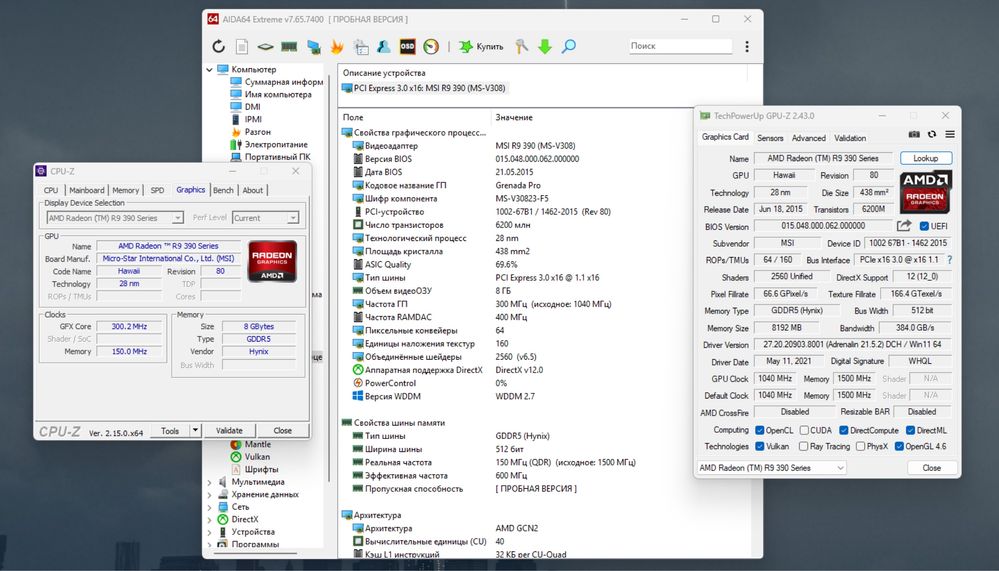Open the Tools dropdown arrow in CPU-Z
999x571 pixels.
click(x=196, y=430)
